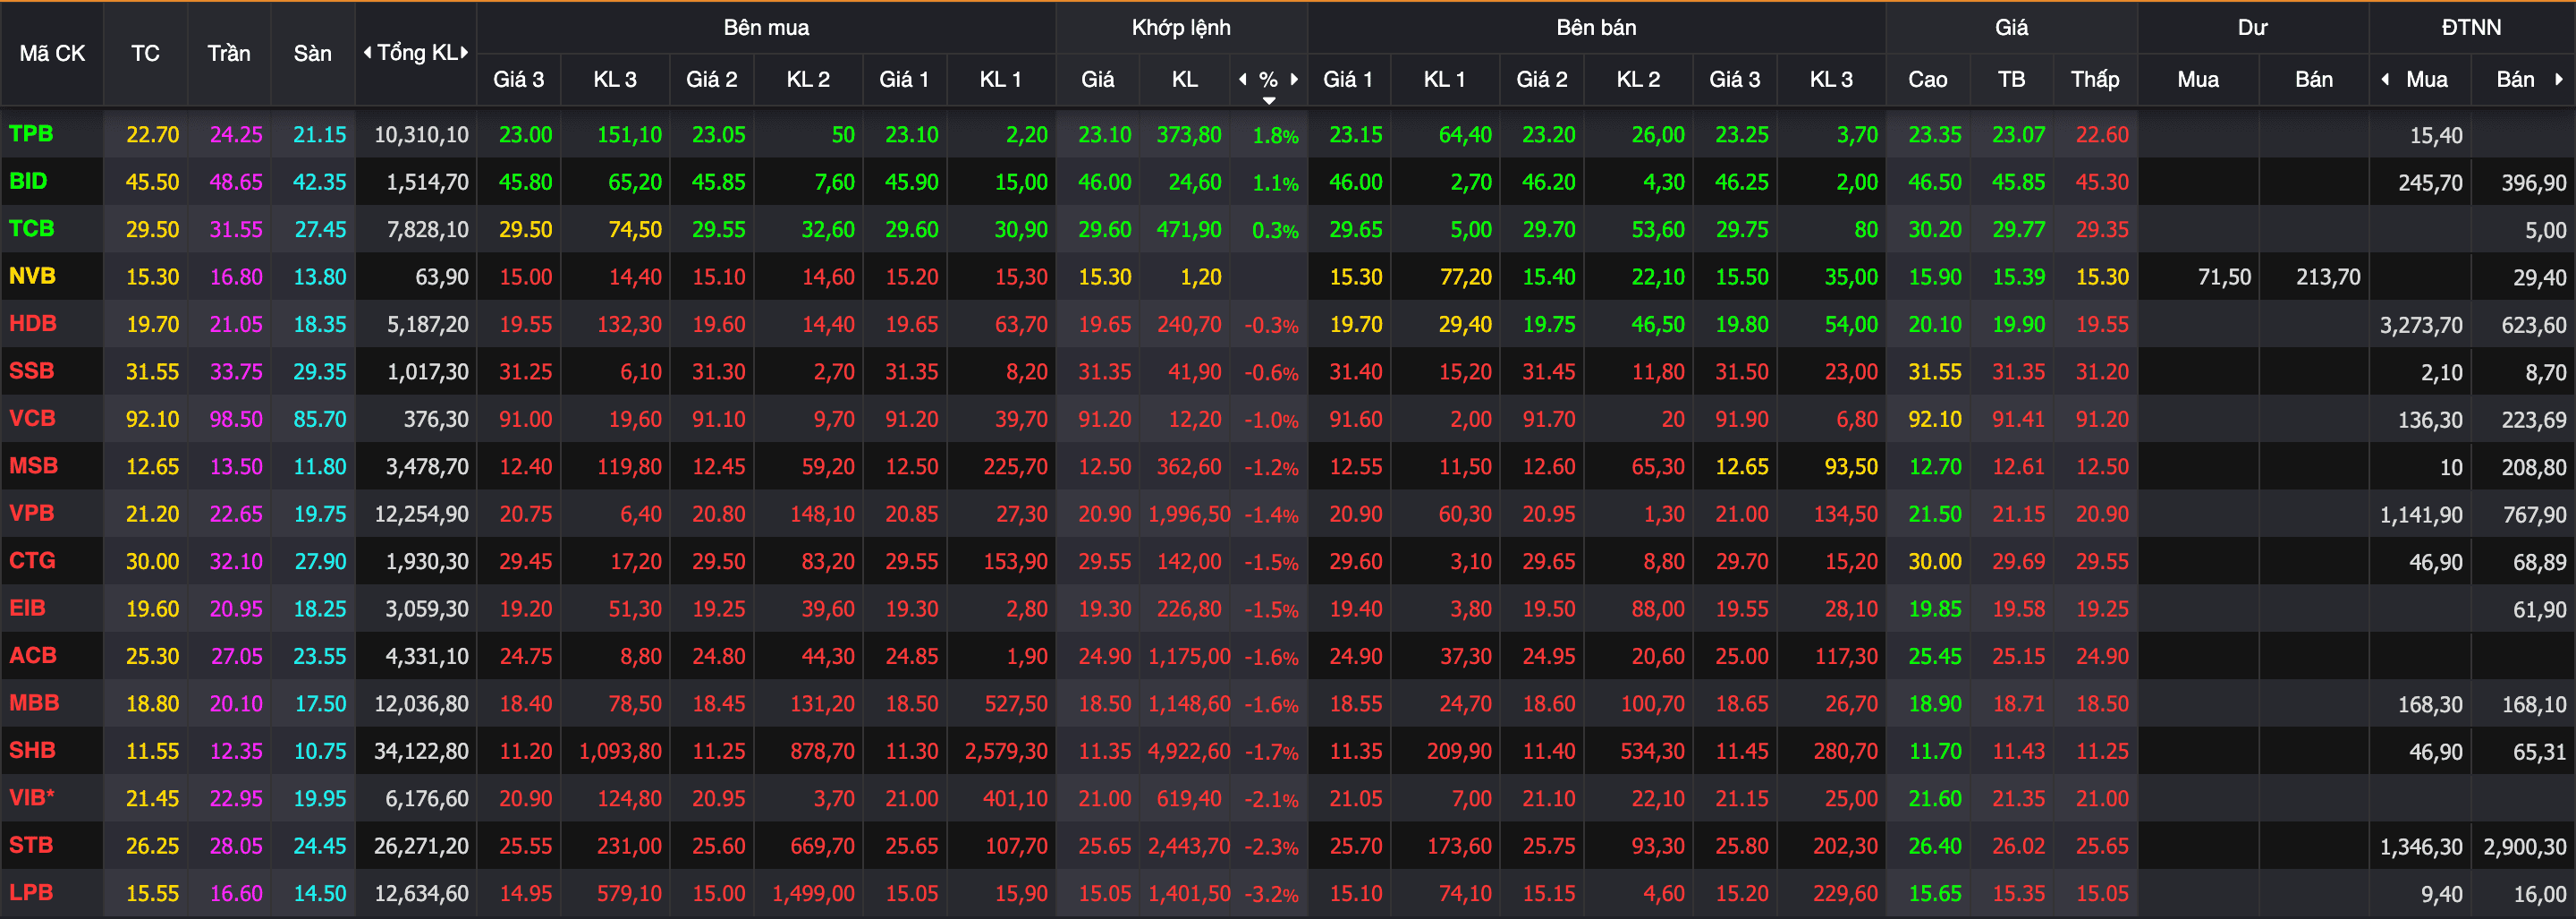Click sort-descending triangle under % header
This screenshot has width=2576, height=919.
pos(1269,100)
